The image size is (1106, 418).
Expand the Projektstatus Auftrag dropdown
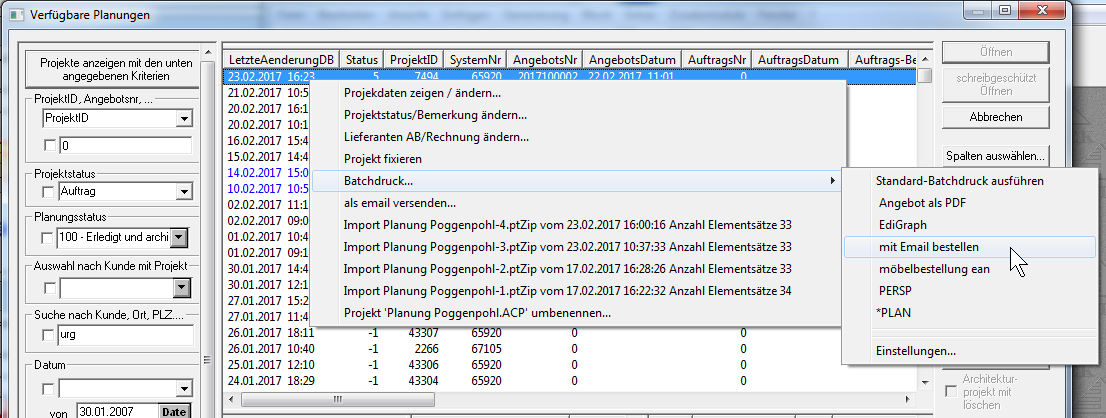(x=182, y=192)
